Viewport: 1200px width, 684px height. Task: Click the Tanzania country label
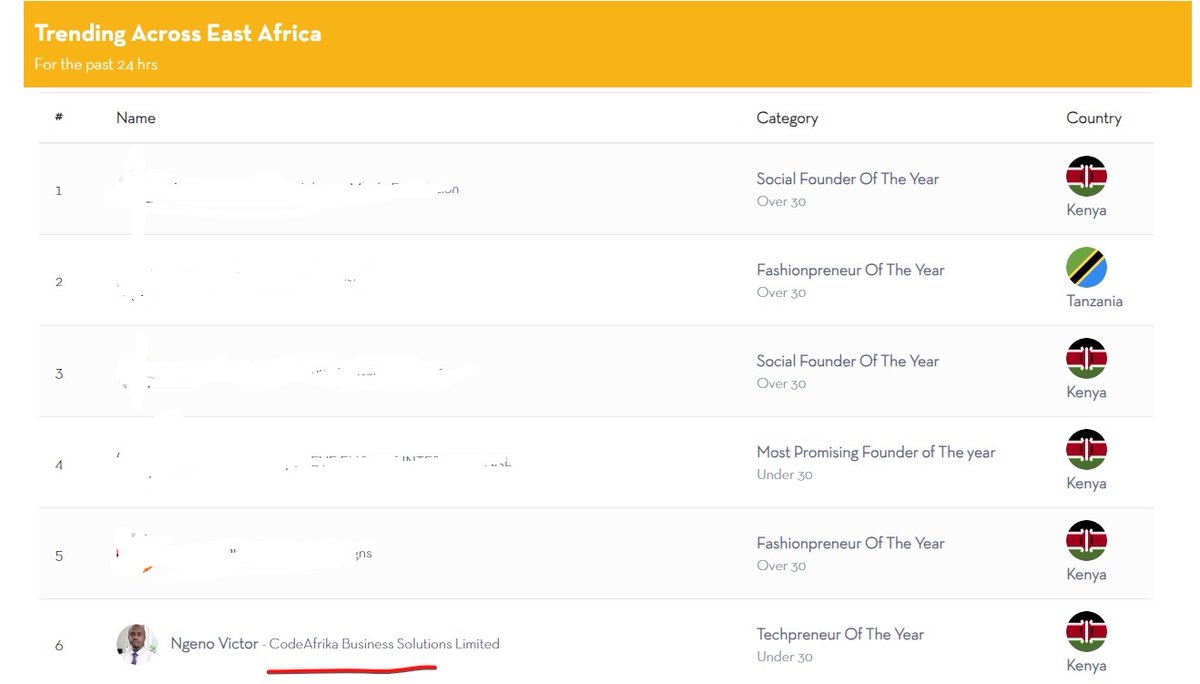click(1094, 301)
